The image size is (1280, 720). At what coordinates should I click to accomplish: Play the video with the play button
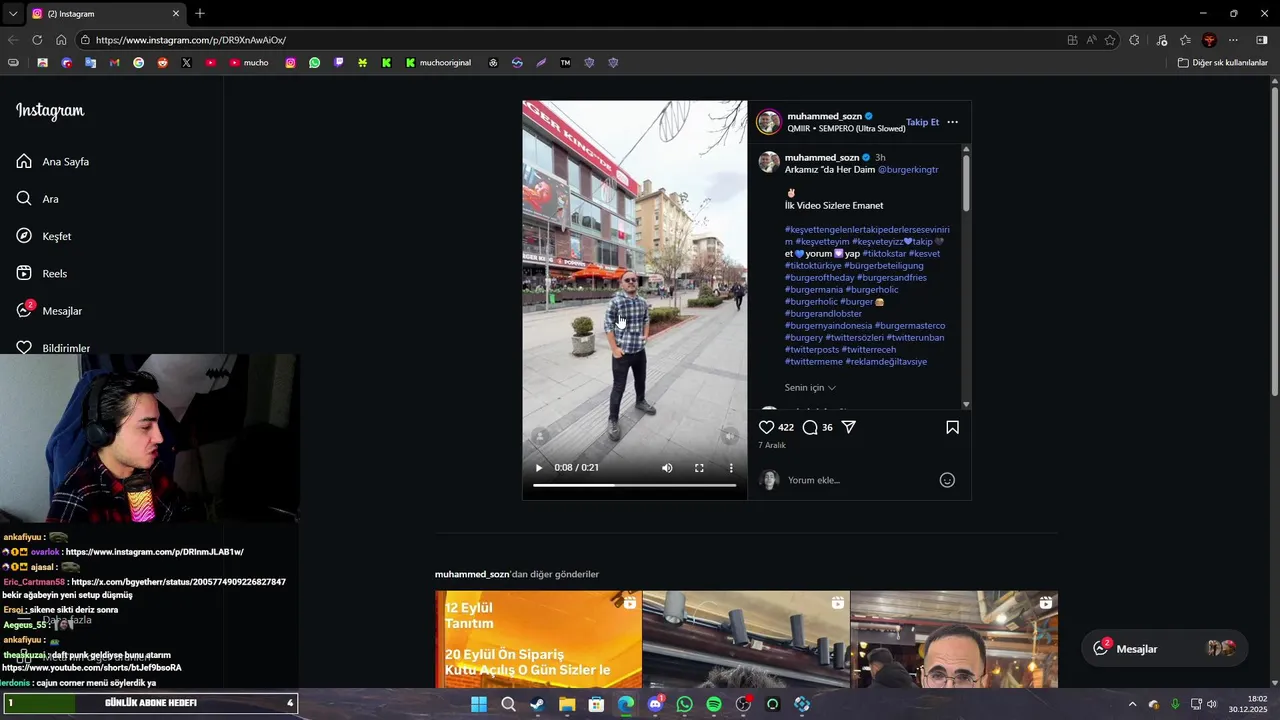tap(539, 468)
